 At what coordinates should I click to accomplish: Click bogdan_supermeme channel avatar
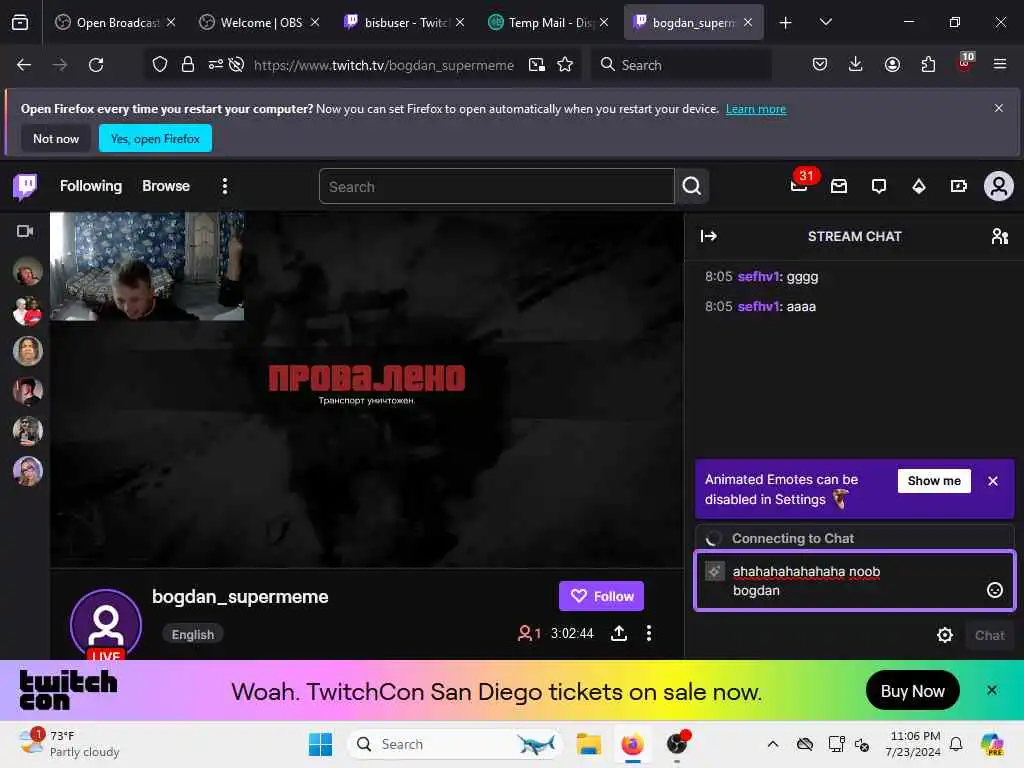(x=106, y=624)
